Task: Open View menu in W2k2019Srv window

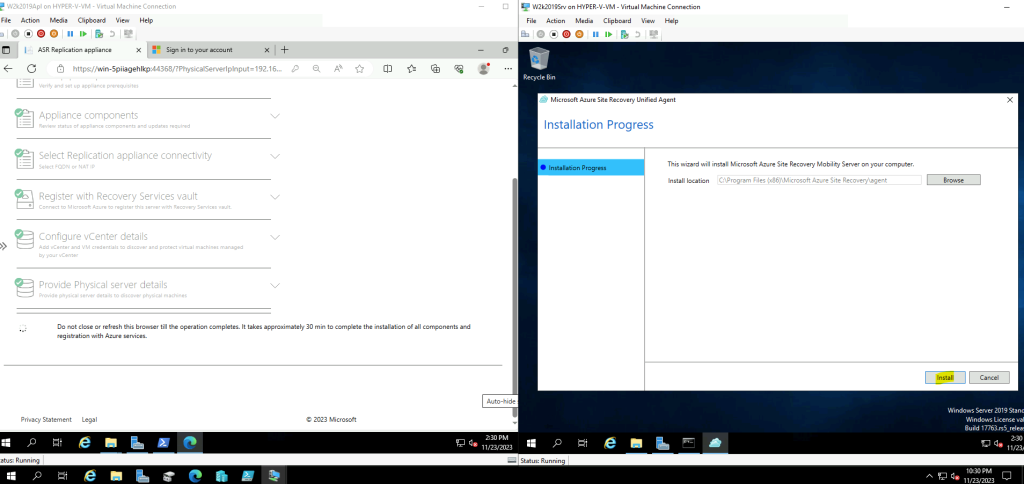Action: point(648,21)
